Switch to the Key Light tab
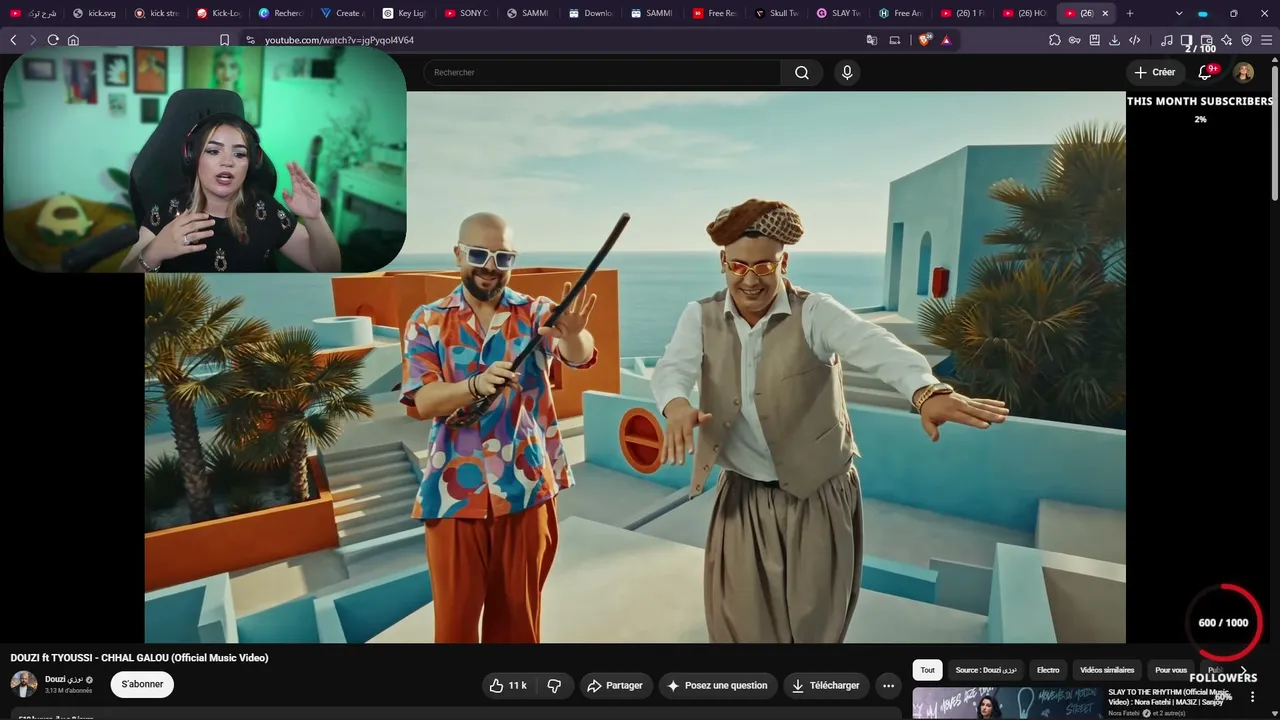This screenshot has height=720, width=1280. (x=404, y=13)
